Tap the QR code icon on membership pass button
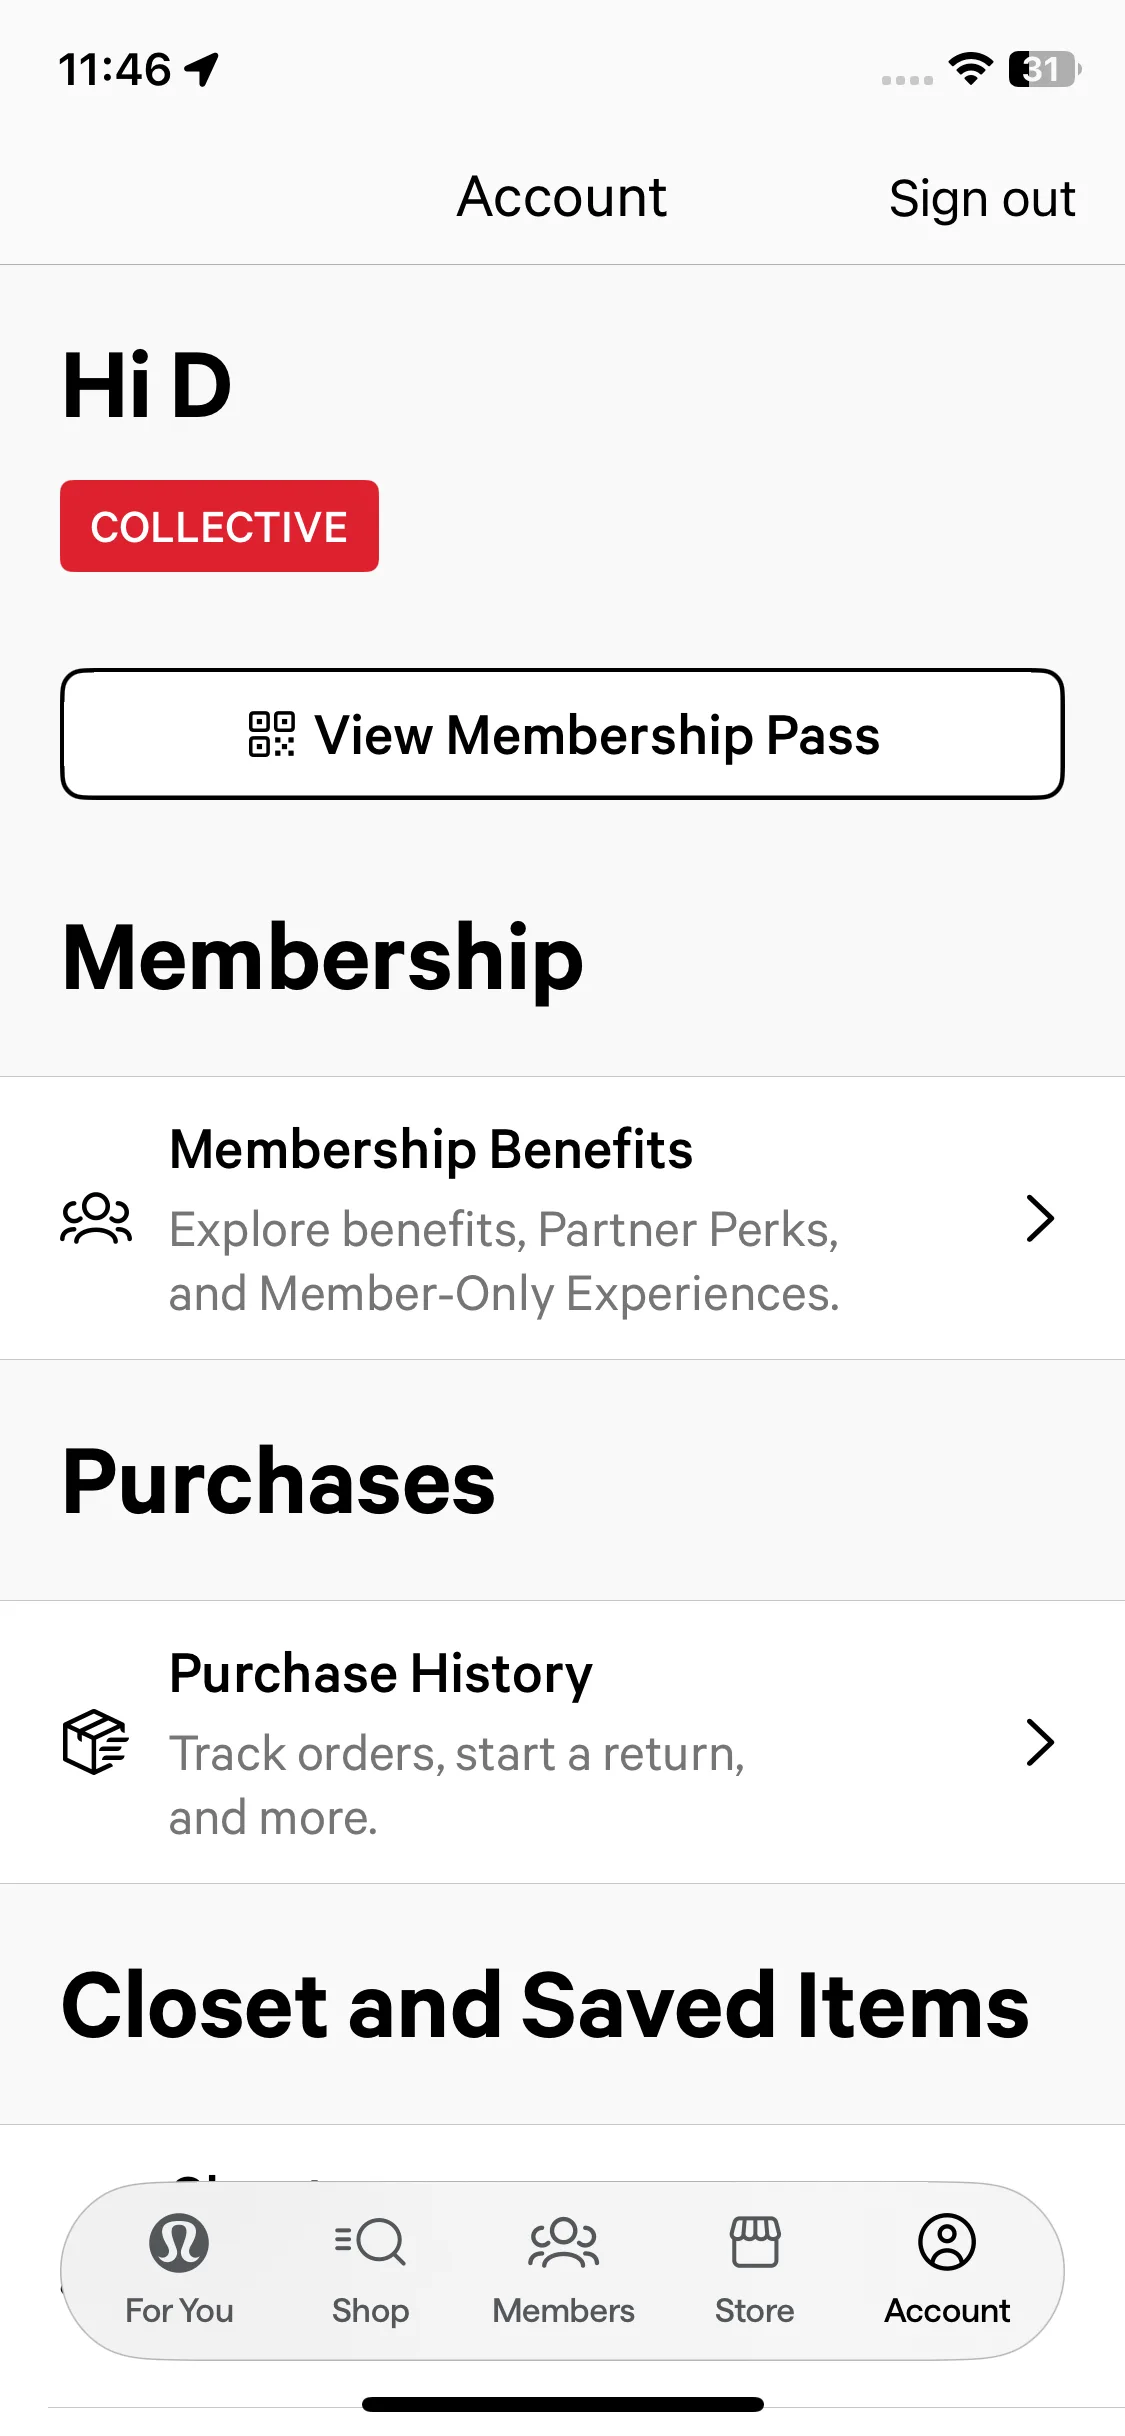This screenshot has height=2436, width=1125. (271, 734)
